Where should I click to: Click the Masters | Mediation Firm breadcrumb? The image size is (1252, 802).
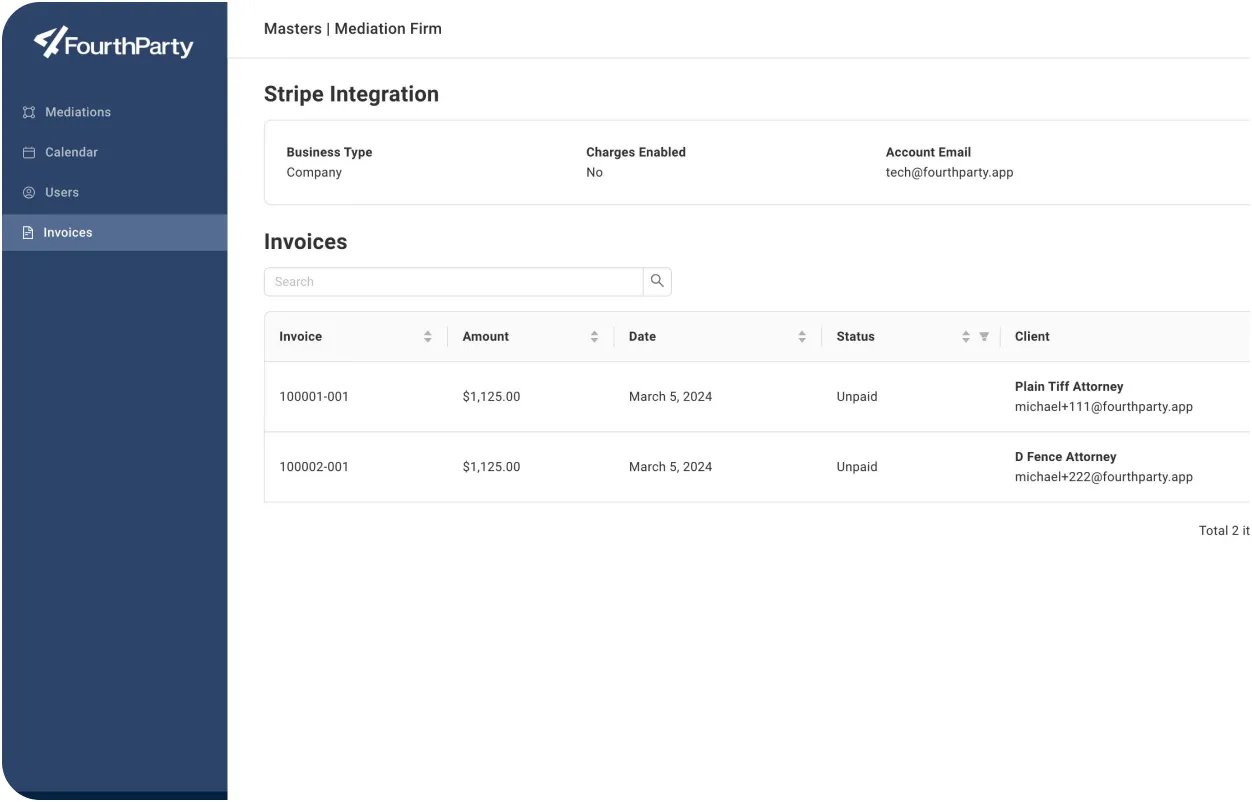click(x=352, y=29)
